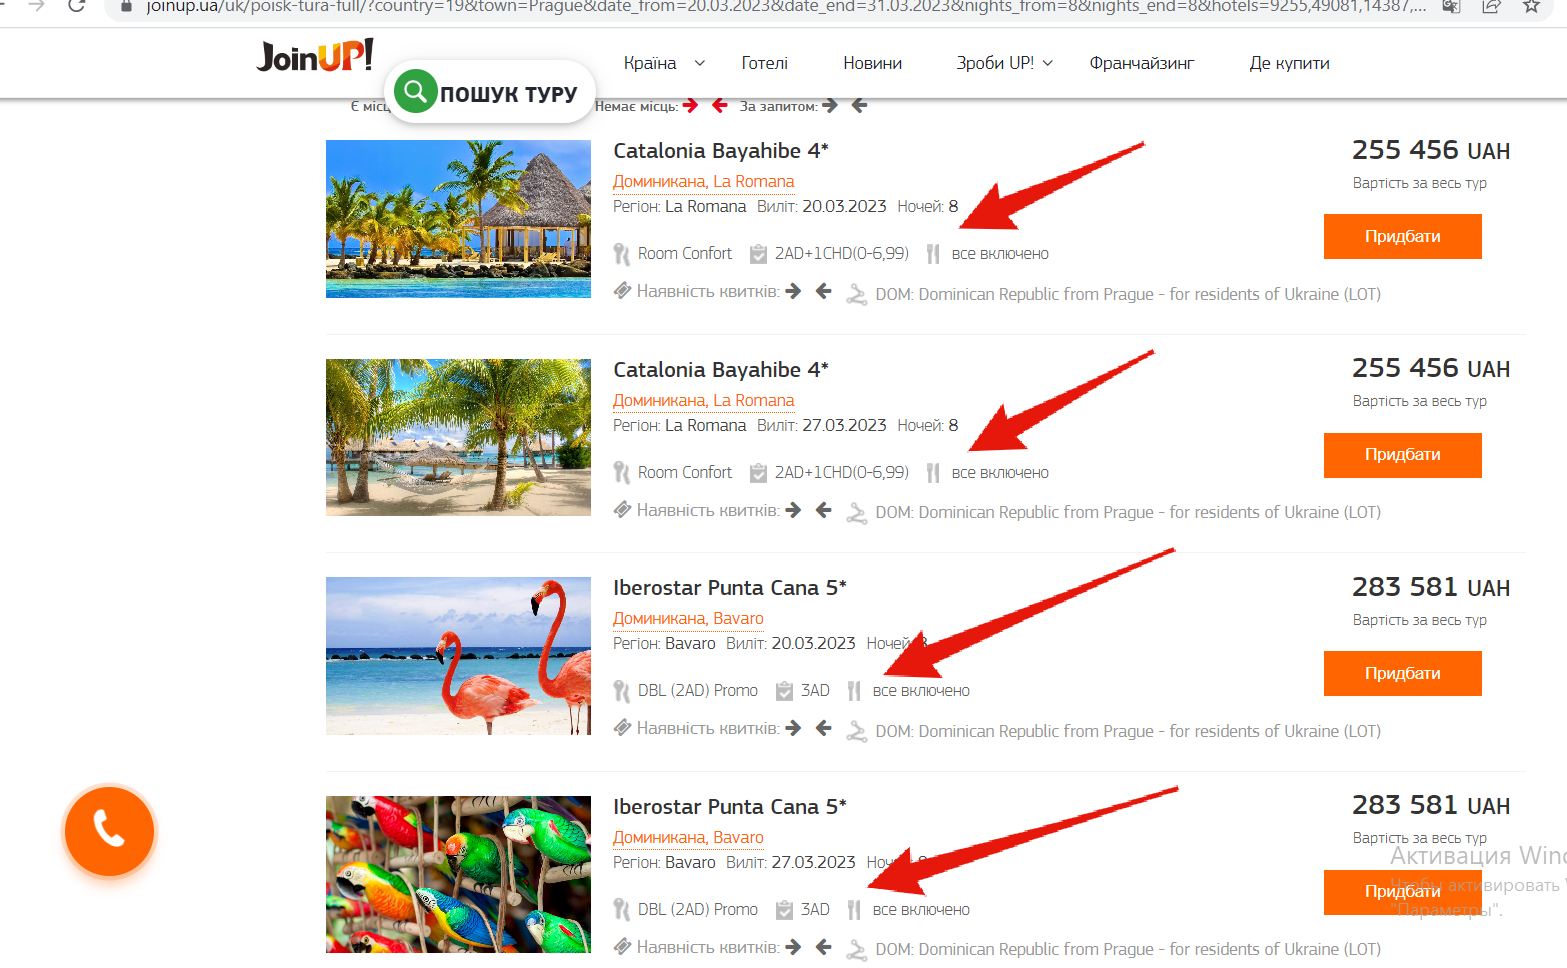The height and width of the screenshot is (968, 1567).
Task: Click the orange phone call button
Action: (x=109, y=831)
